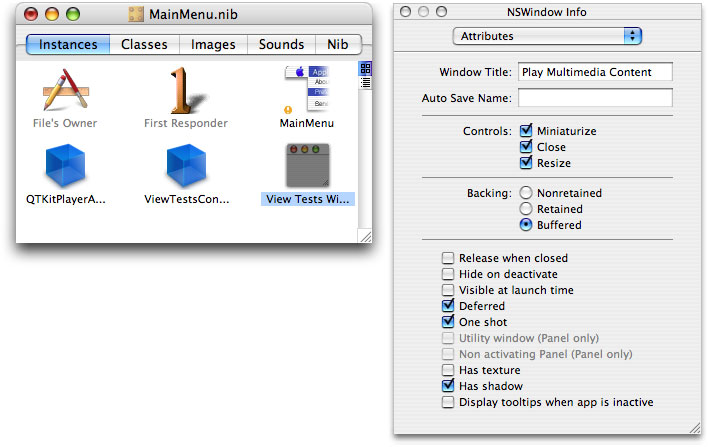
Task: Select the File's Owner icon
Action: [x=65, y=90]
